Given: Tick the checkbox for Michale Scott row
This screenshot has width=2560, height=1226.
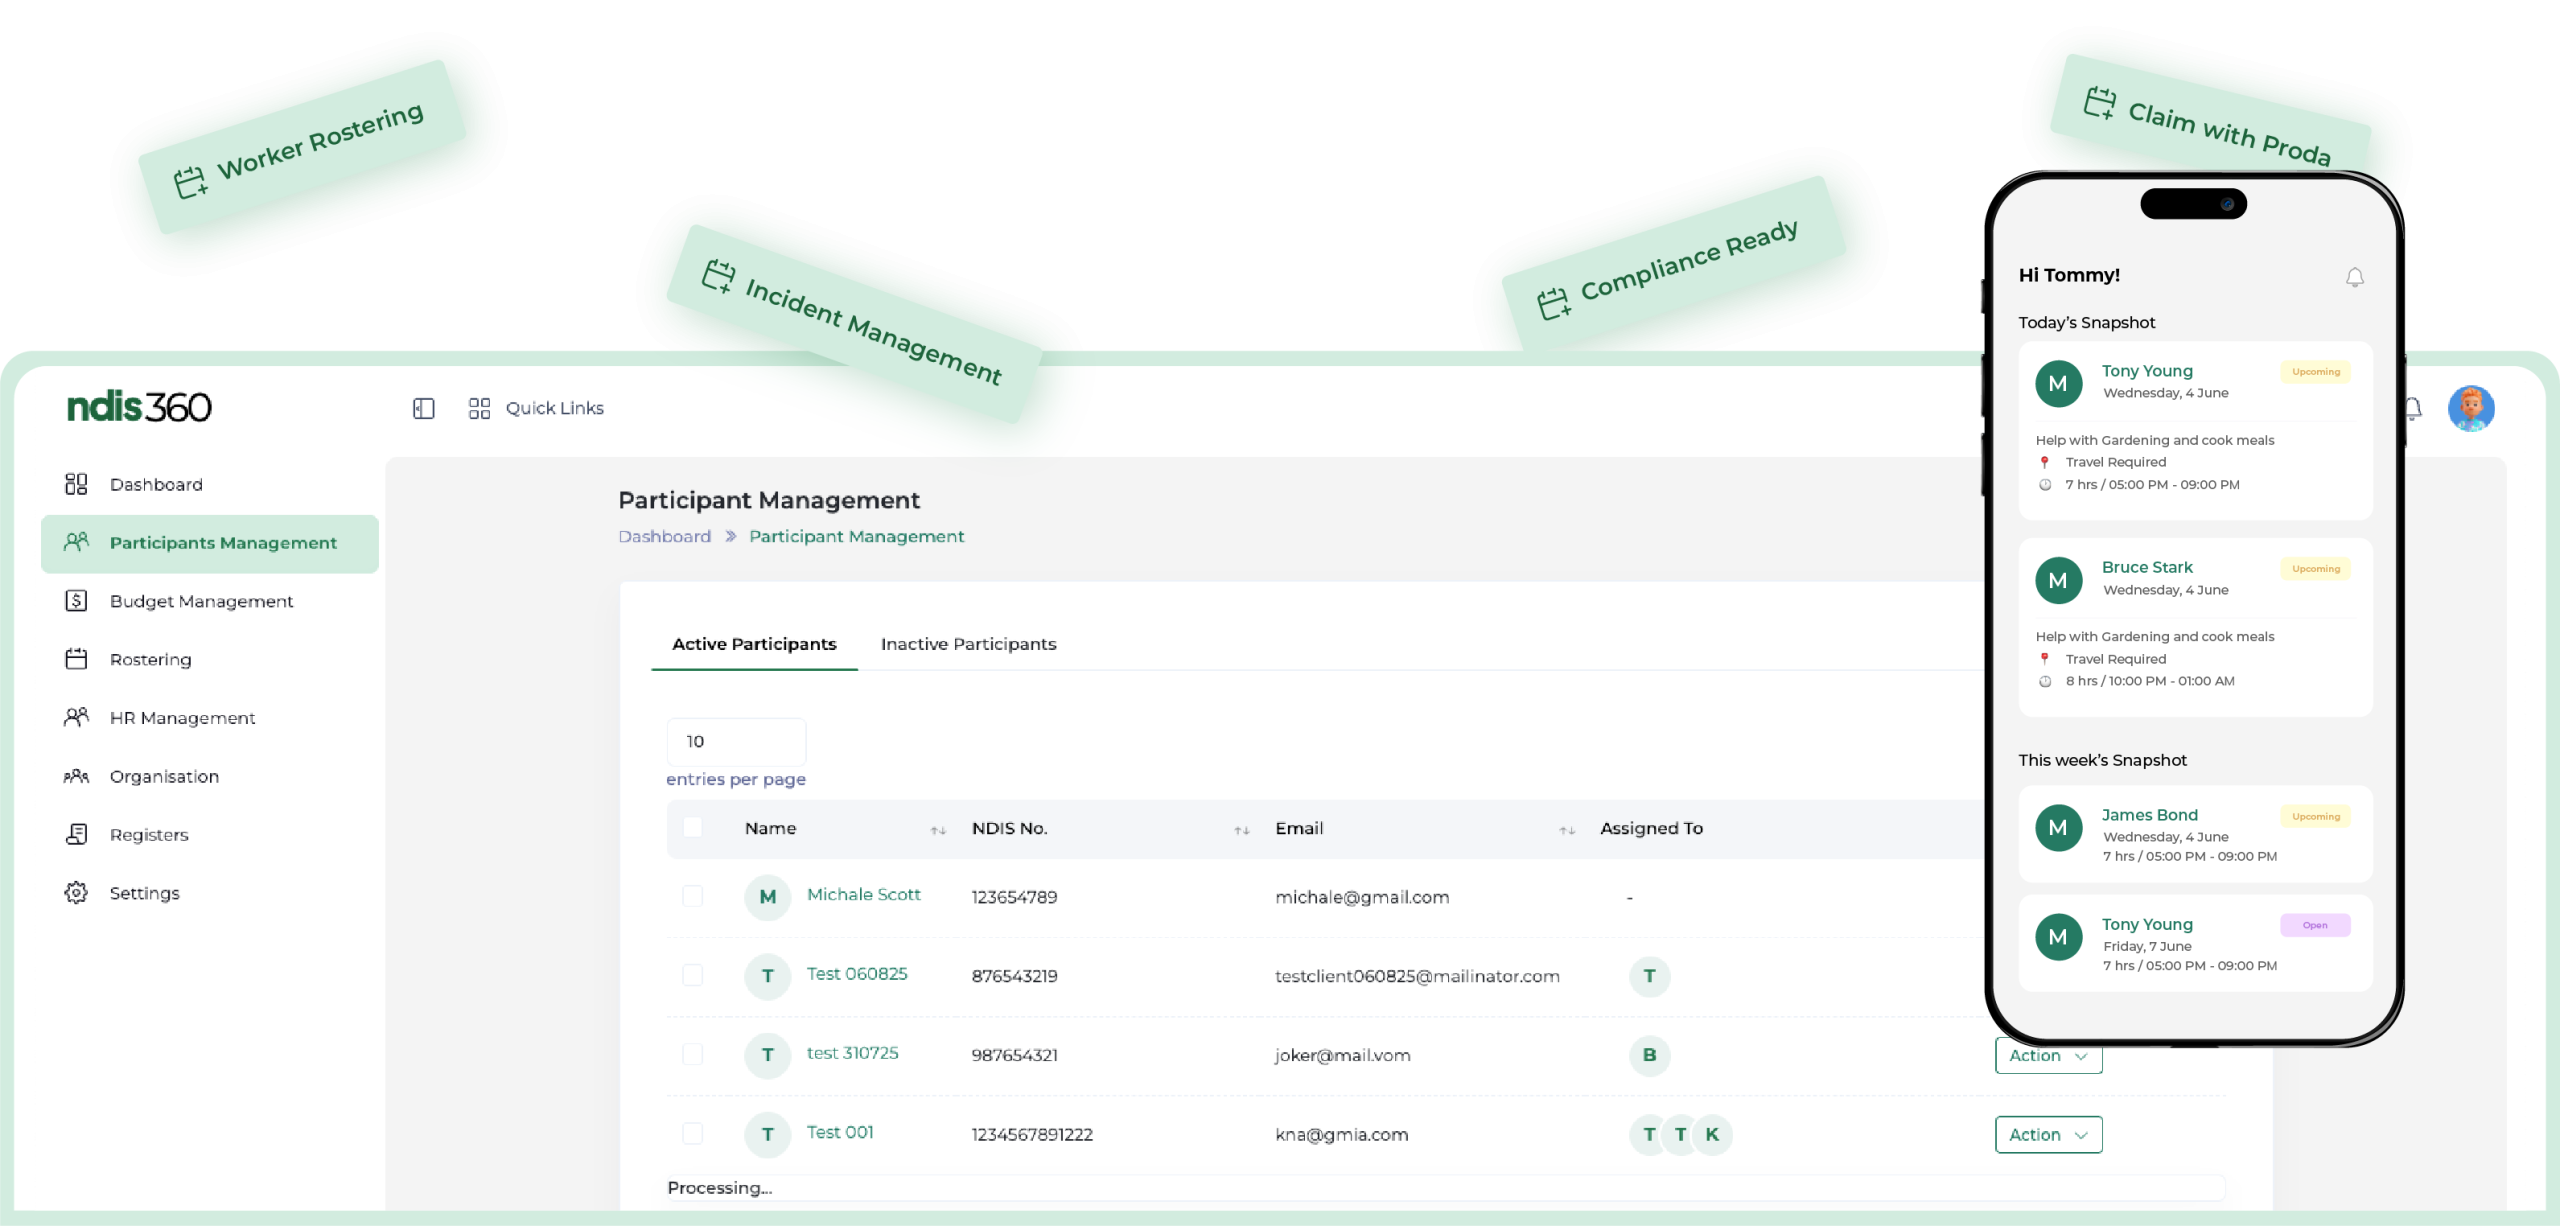Looking at the screenshot, I should click(692, 896).
